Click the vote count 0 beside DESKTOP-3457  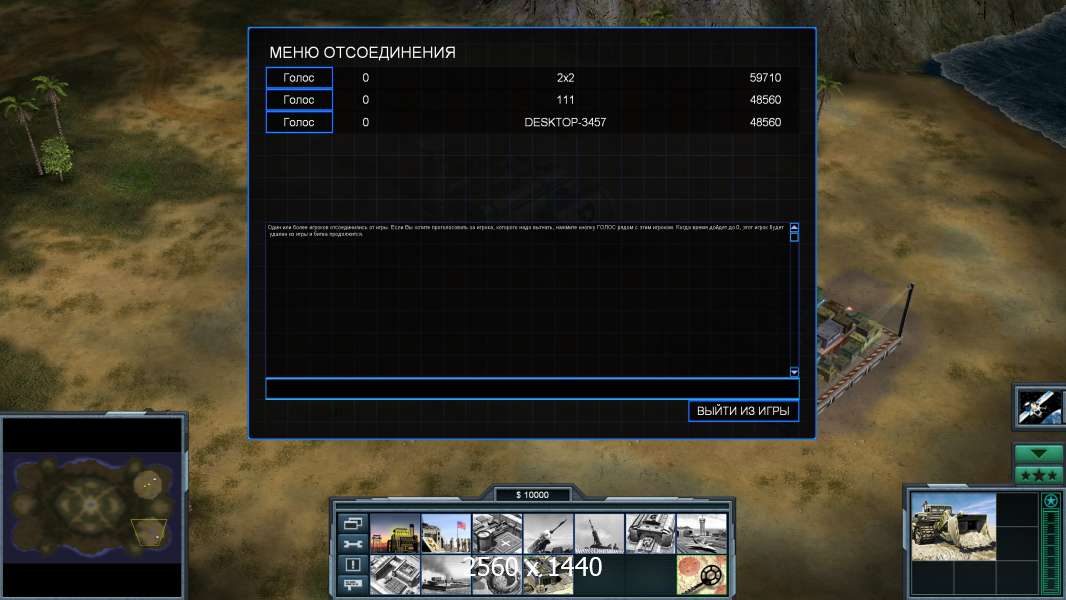point(366,122)
